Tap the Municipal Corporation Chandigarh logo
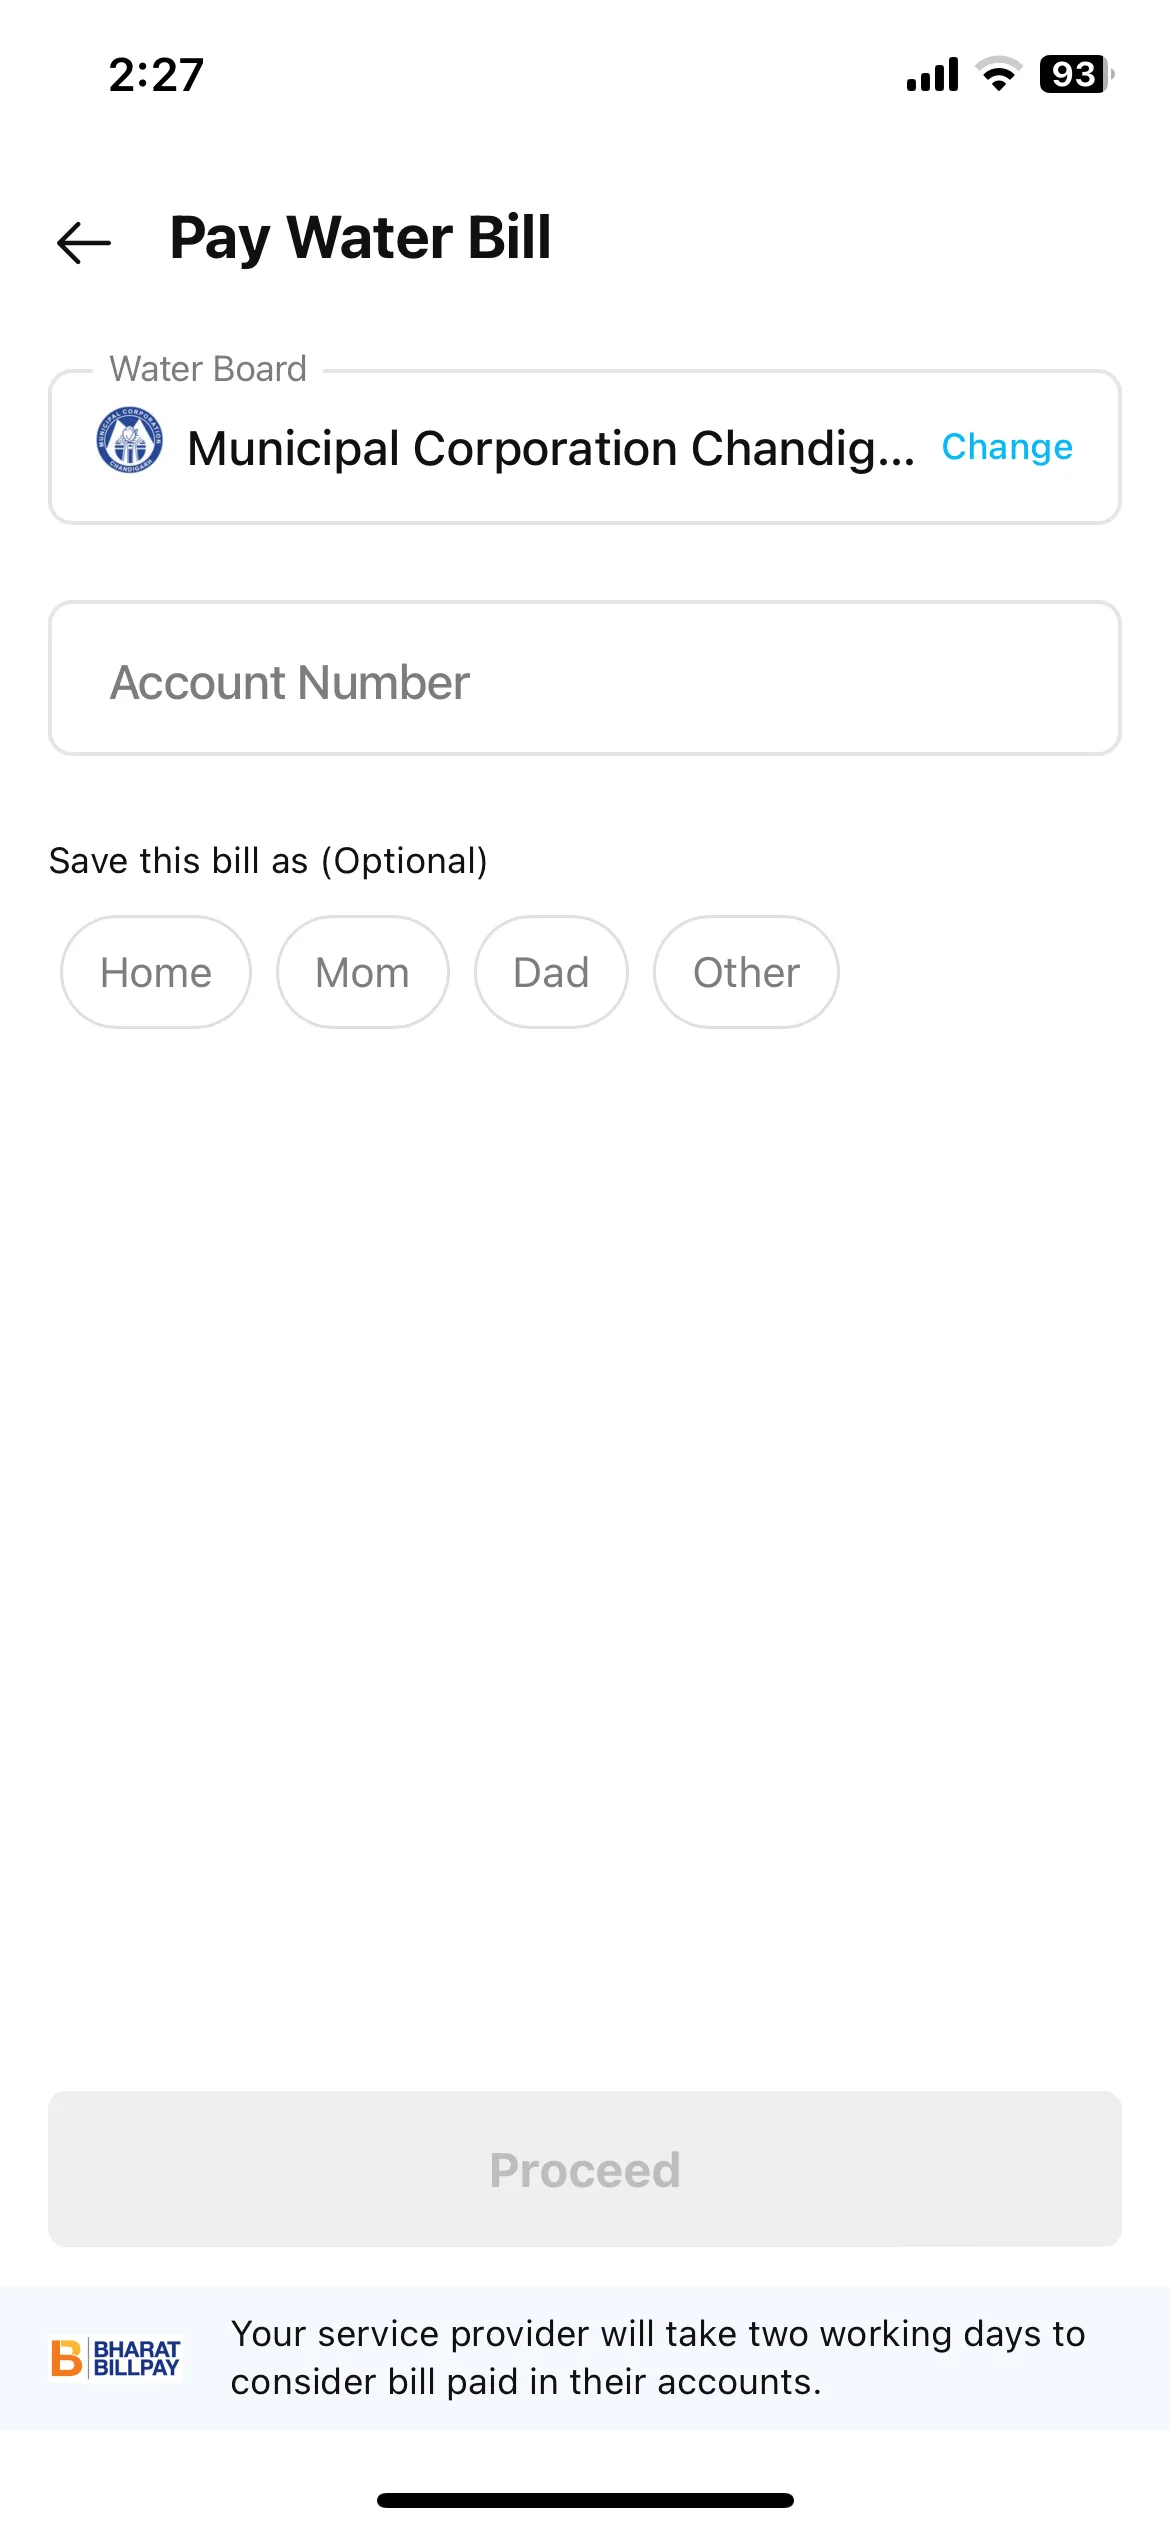 tap(130, 440)
